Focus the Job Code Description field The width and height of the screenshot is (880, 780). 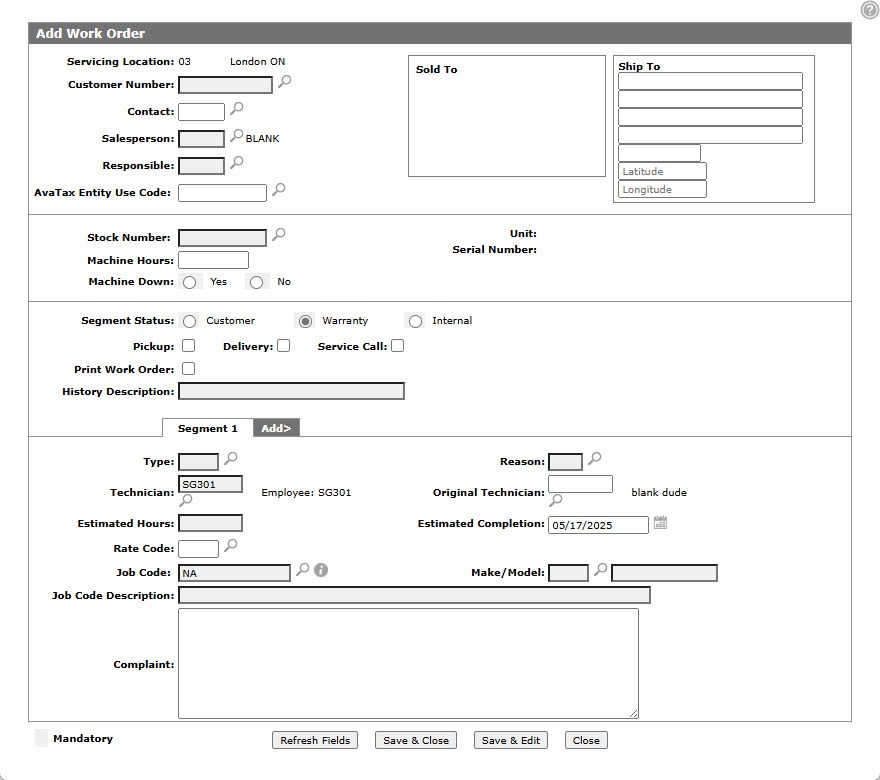tap(414, 595)
